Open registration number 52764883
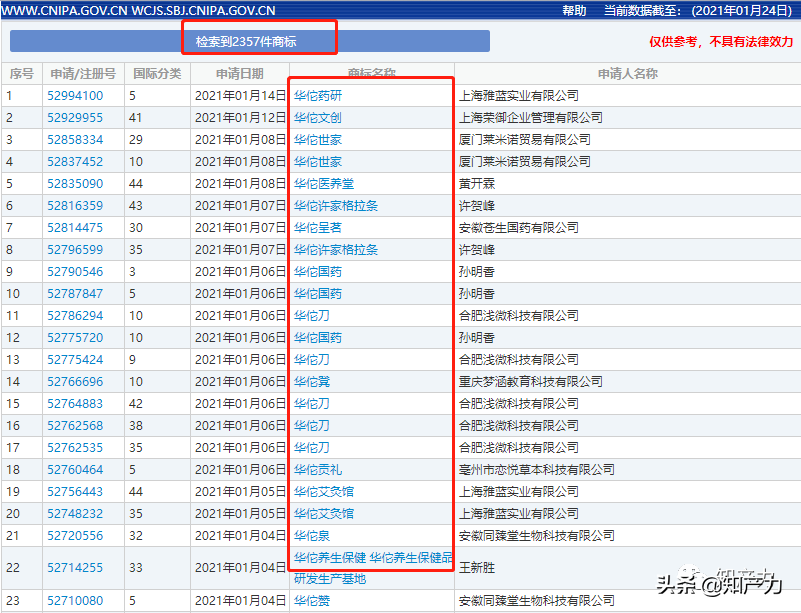 click(75, 403)
